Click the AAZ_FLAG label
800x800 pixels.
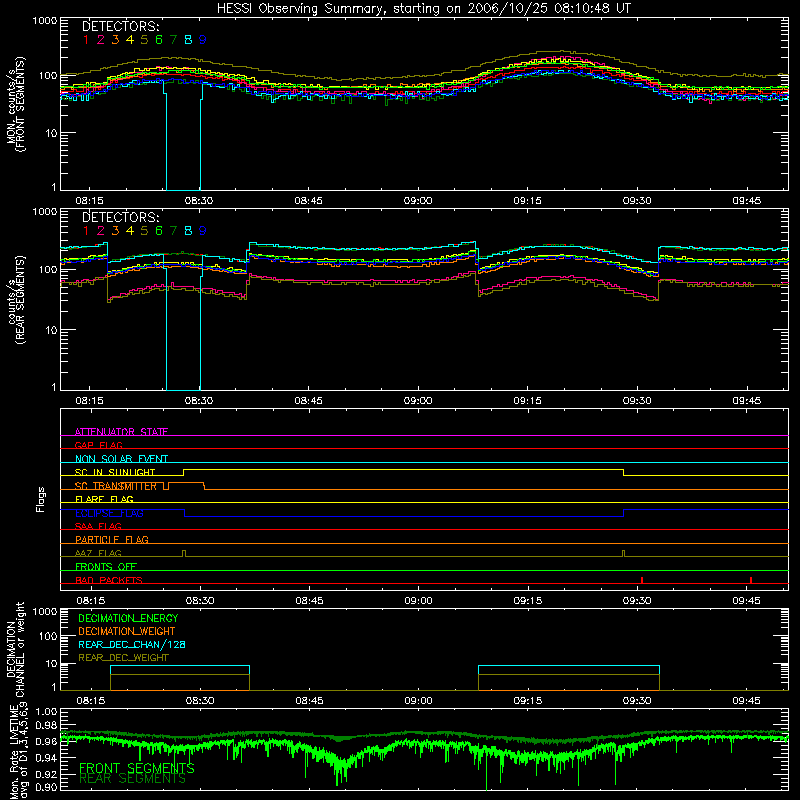click(x=98, y=553)
